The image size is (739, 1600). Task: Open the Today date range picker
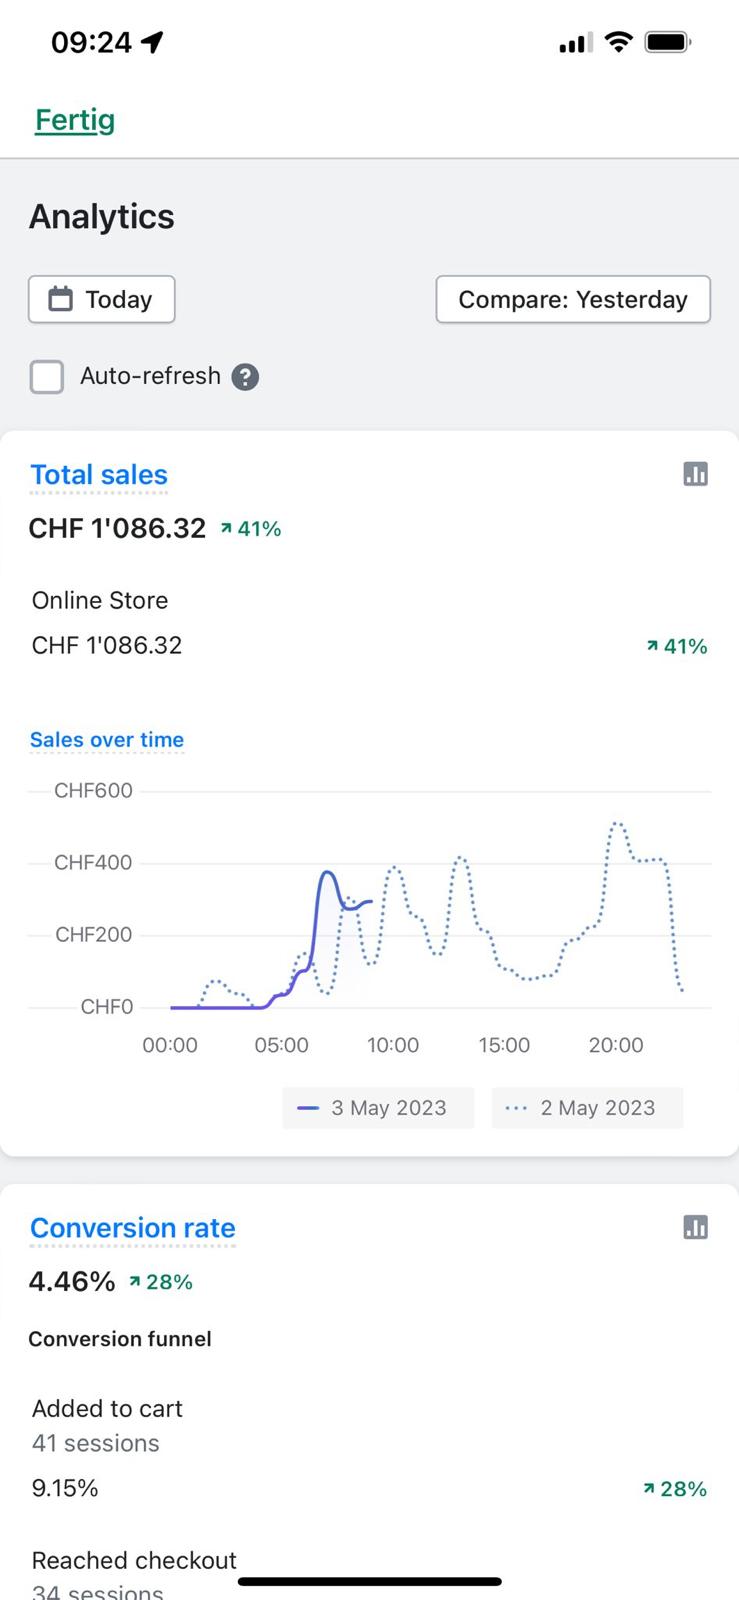pos(102,299)
